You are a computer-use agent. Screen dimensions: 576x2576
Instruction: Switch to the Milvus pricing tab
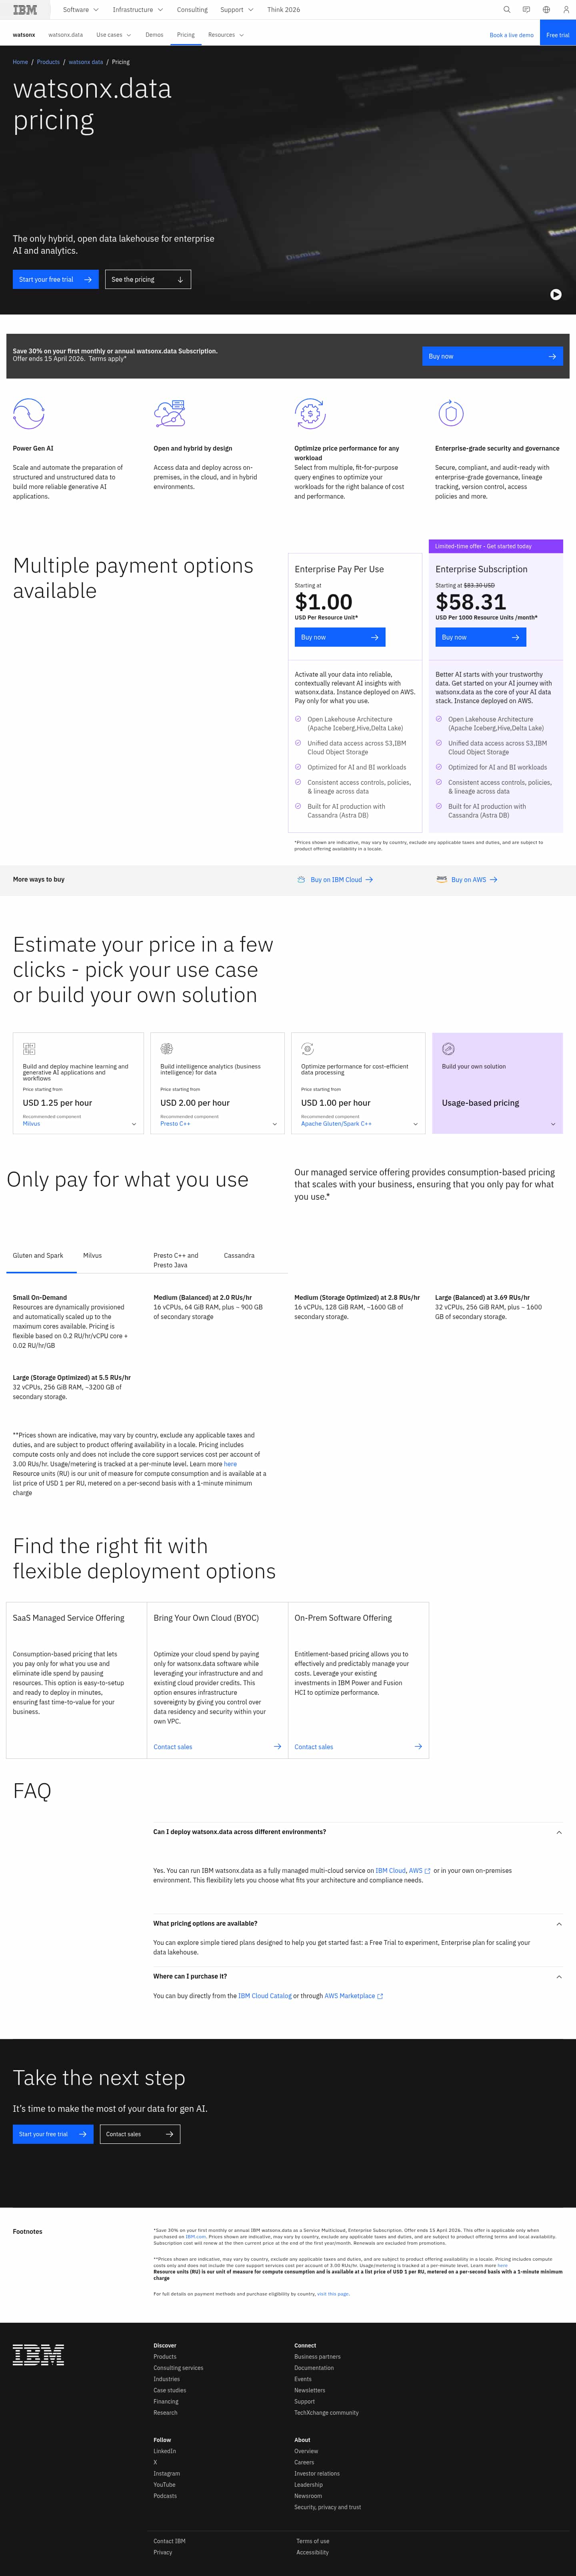coord(92,1255)
